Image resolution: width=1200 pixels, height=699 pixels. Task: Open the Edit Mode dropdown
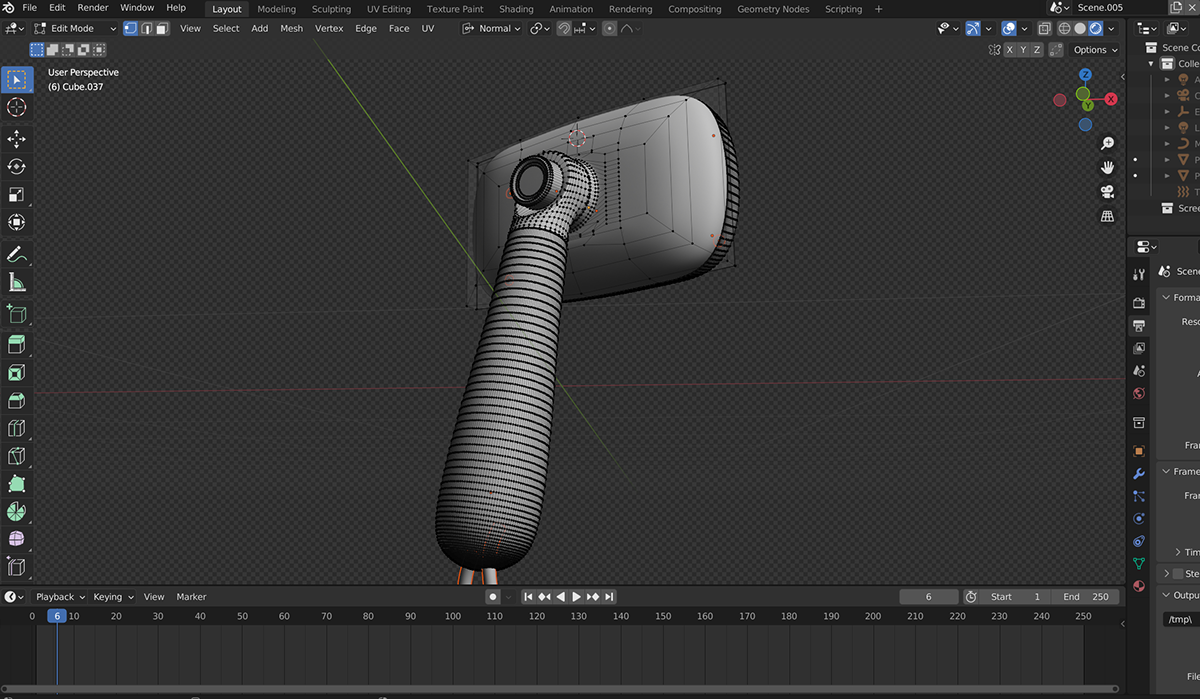[76, 28]
